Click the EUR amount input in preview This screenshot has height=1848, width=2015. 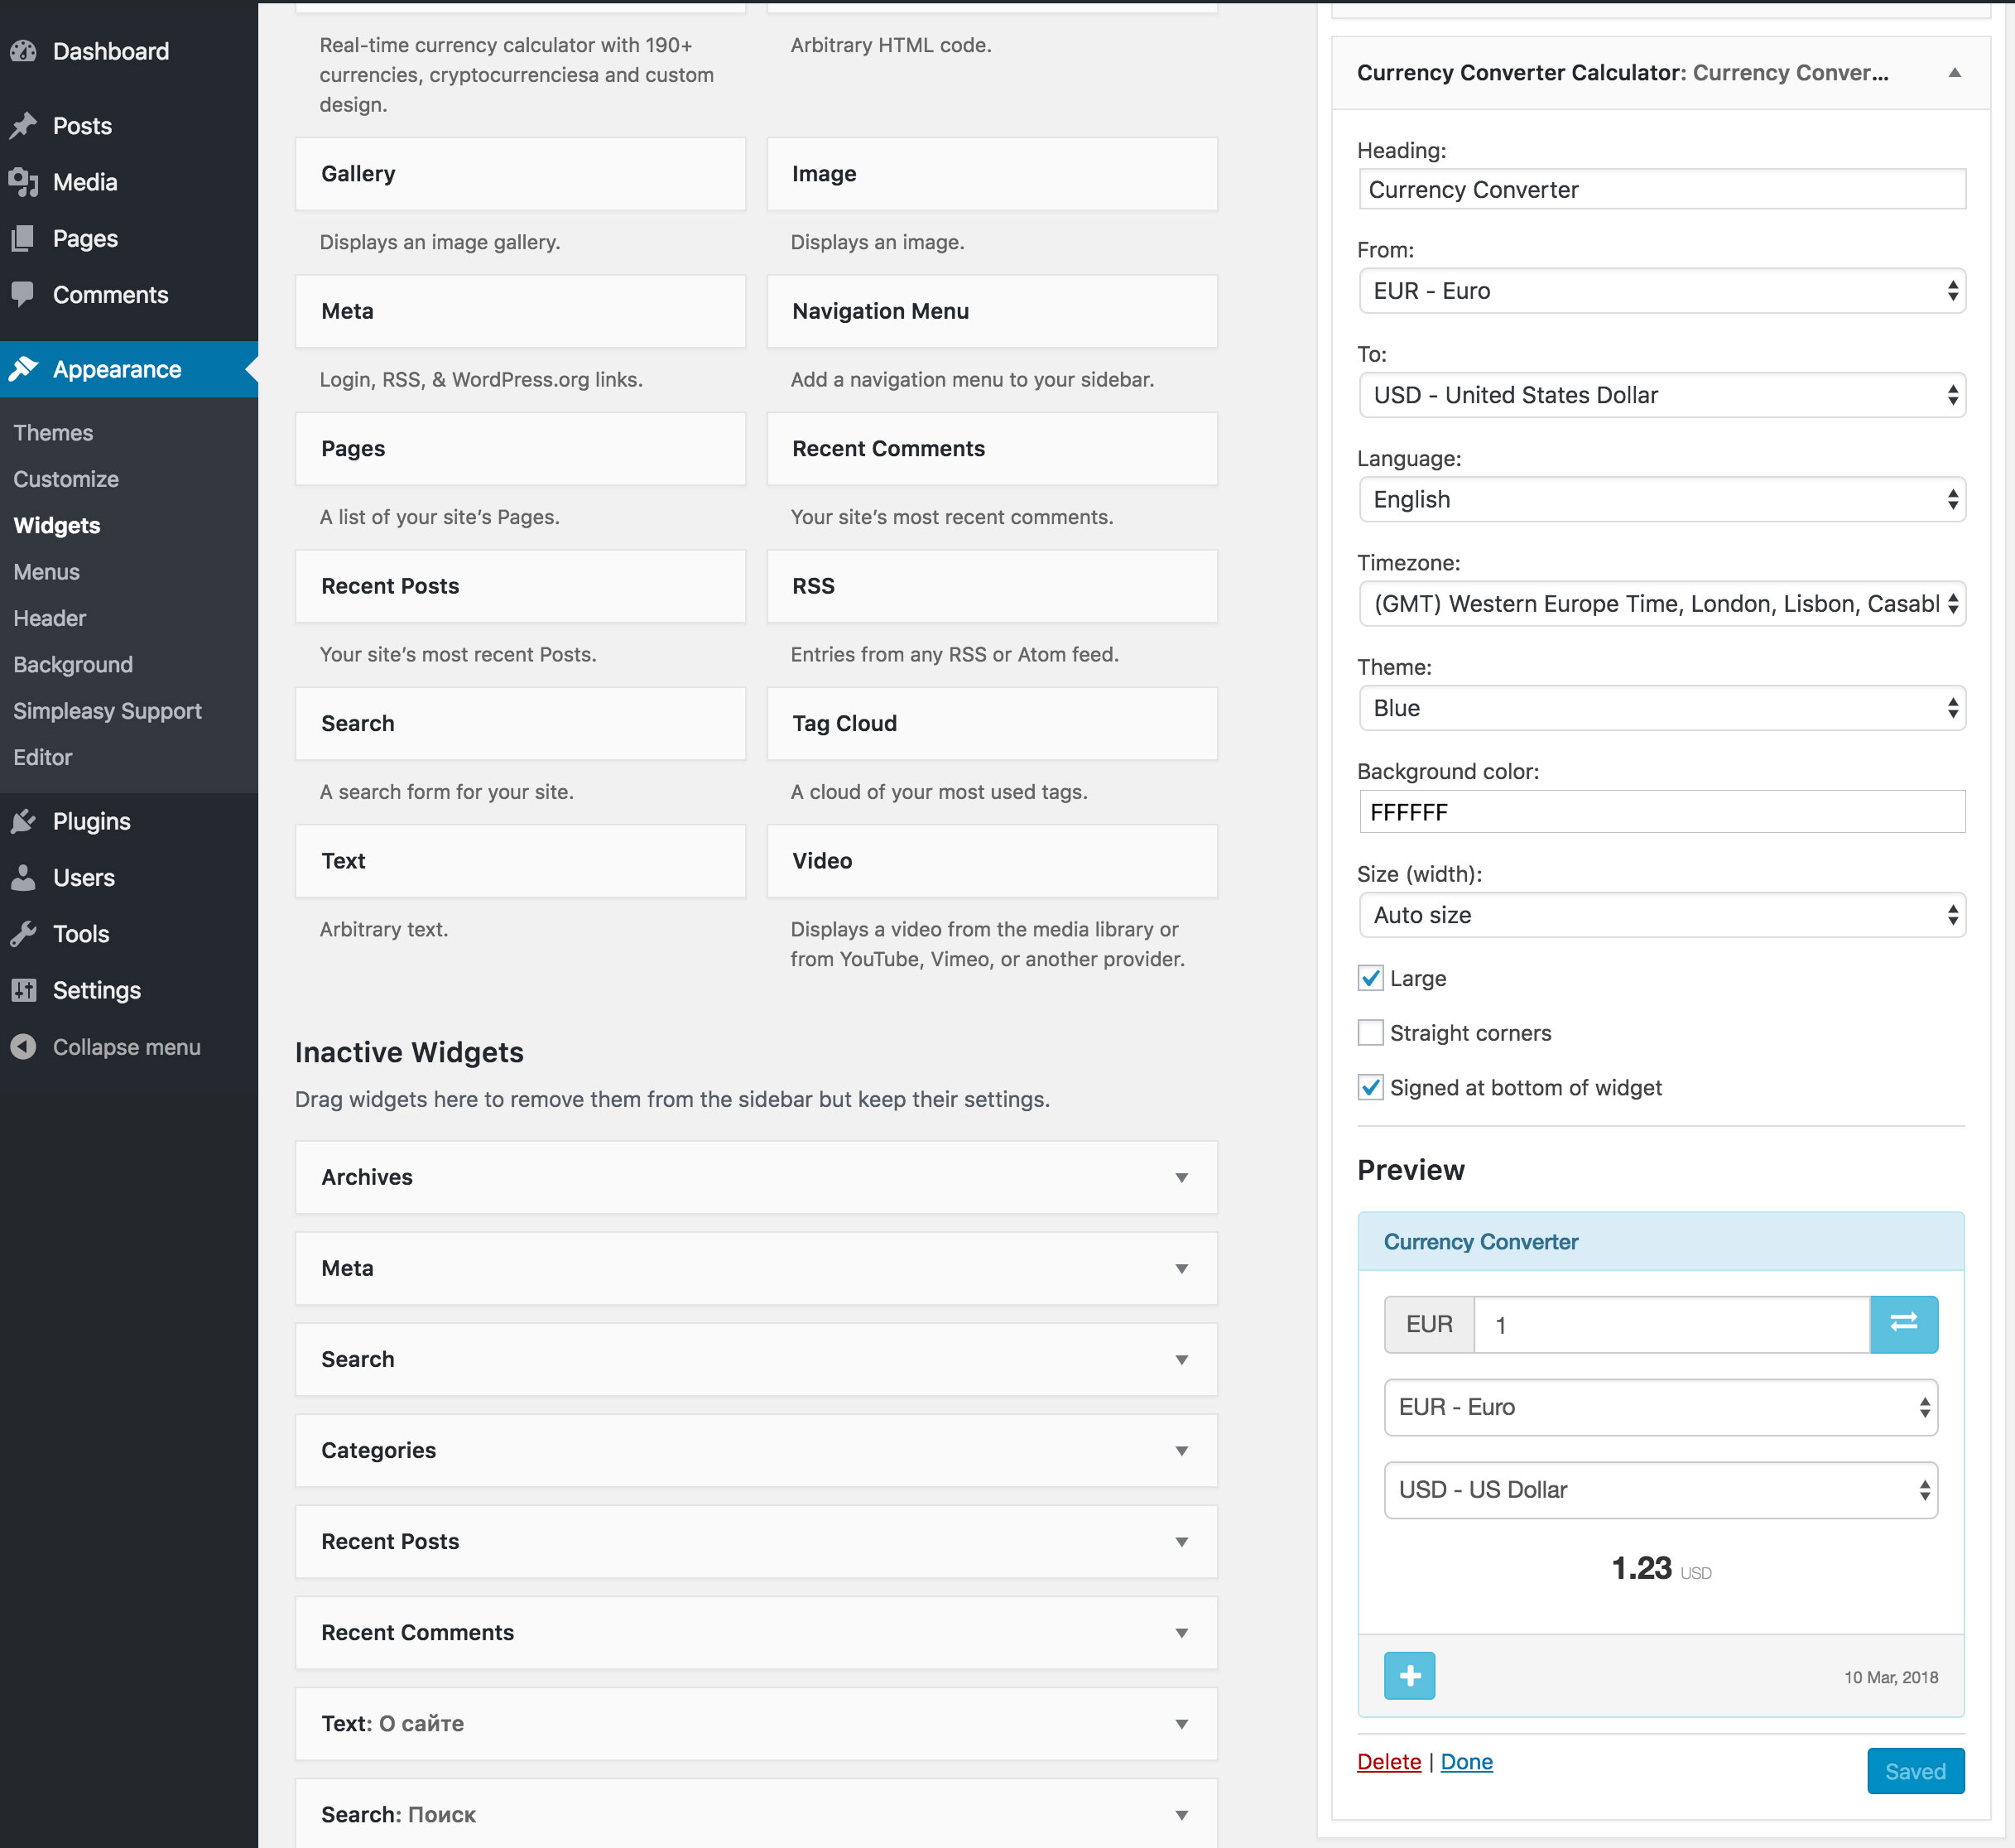point(1671,1324)
